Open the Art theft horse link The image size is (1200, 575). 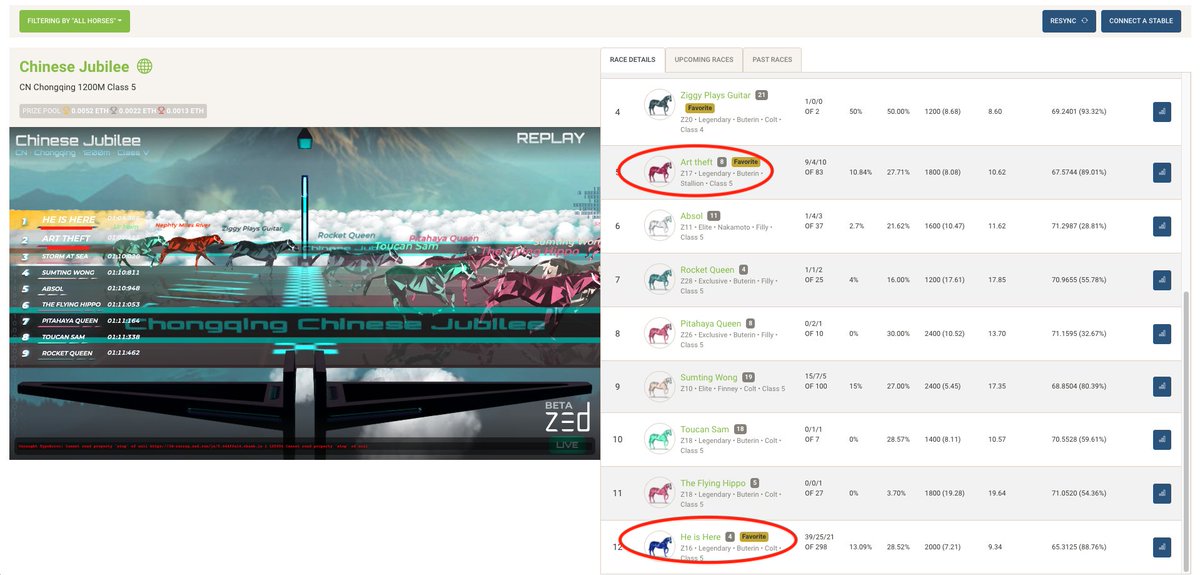[696, 162]
